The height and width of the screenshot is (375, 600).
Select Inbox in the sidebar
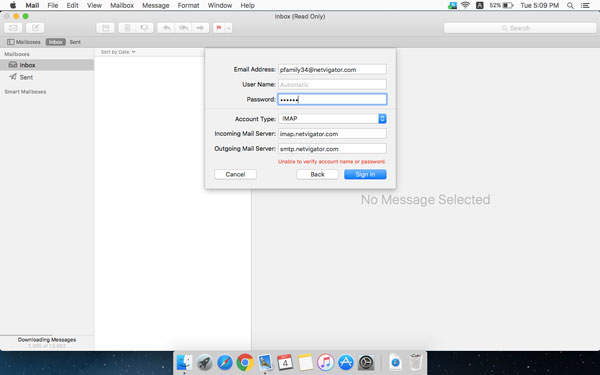47,65
